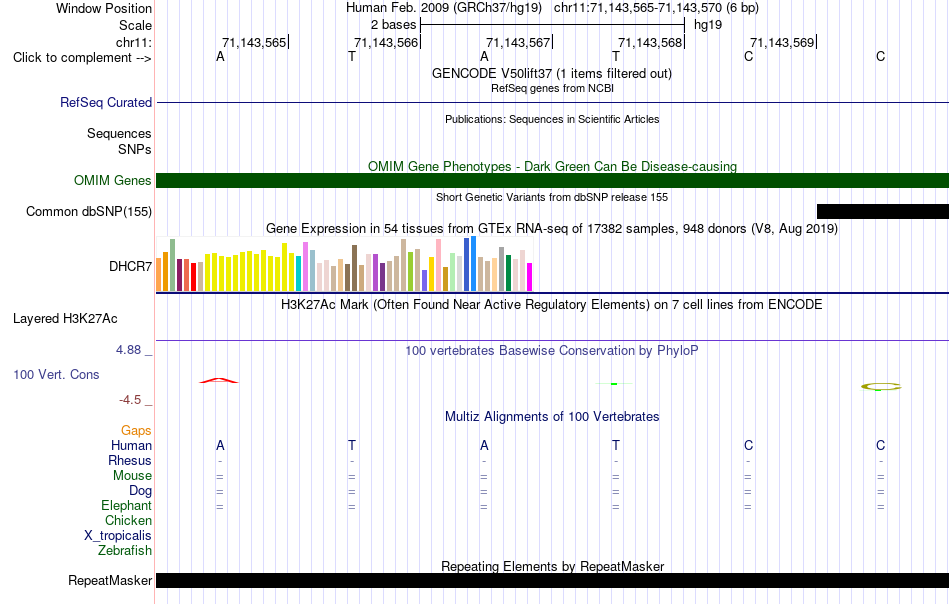Click the Zebrafish alignment row label
Image resolution: width=950 pixels, height=604 pixels.
(125, 551)
